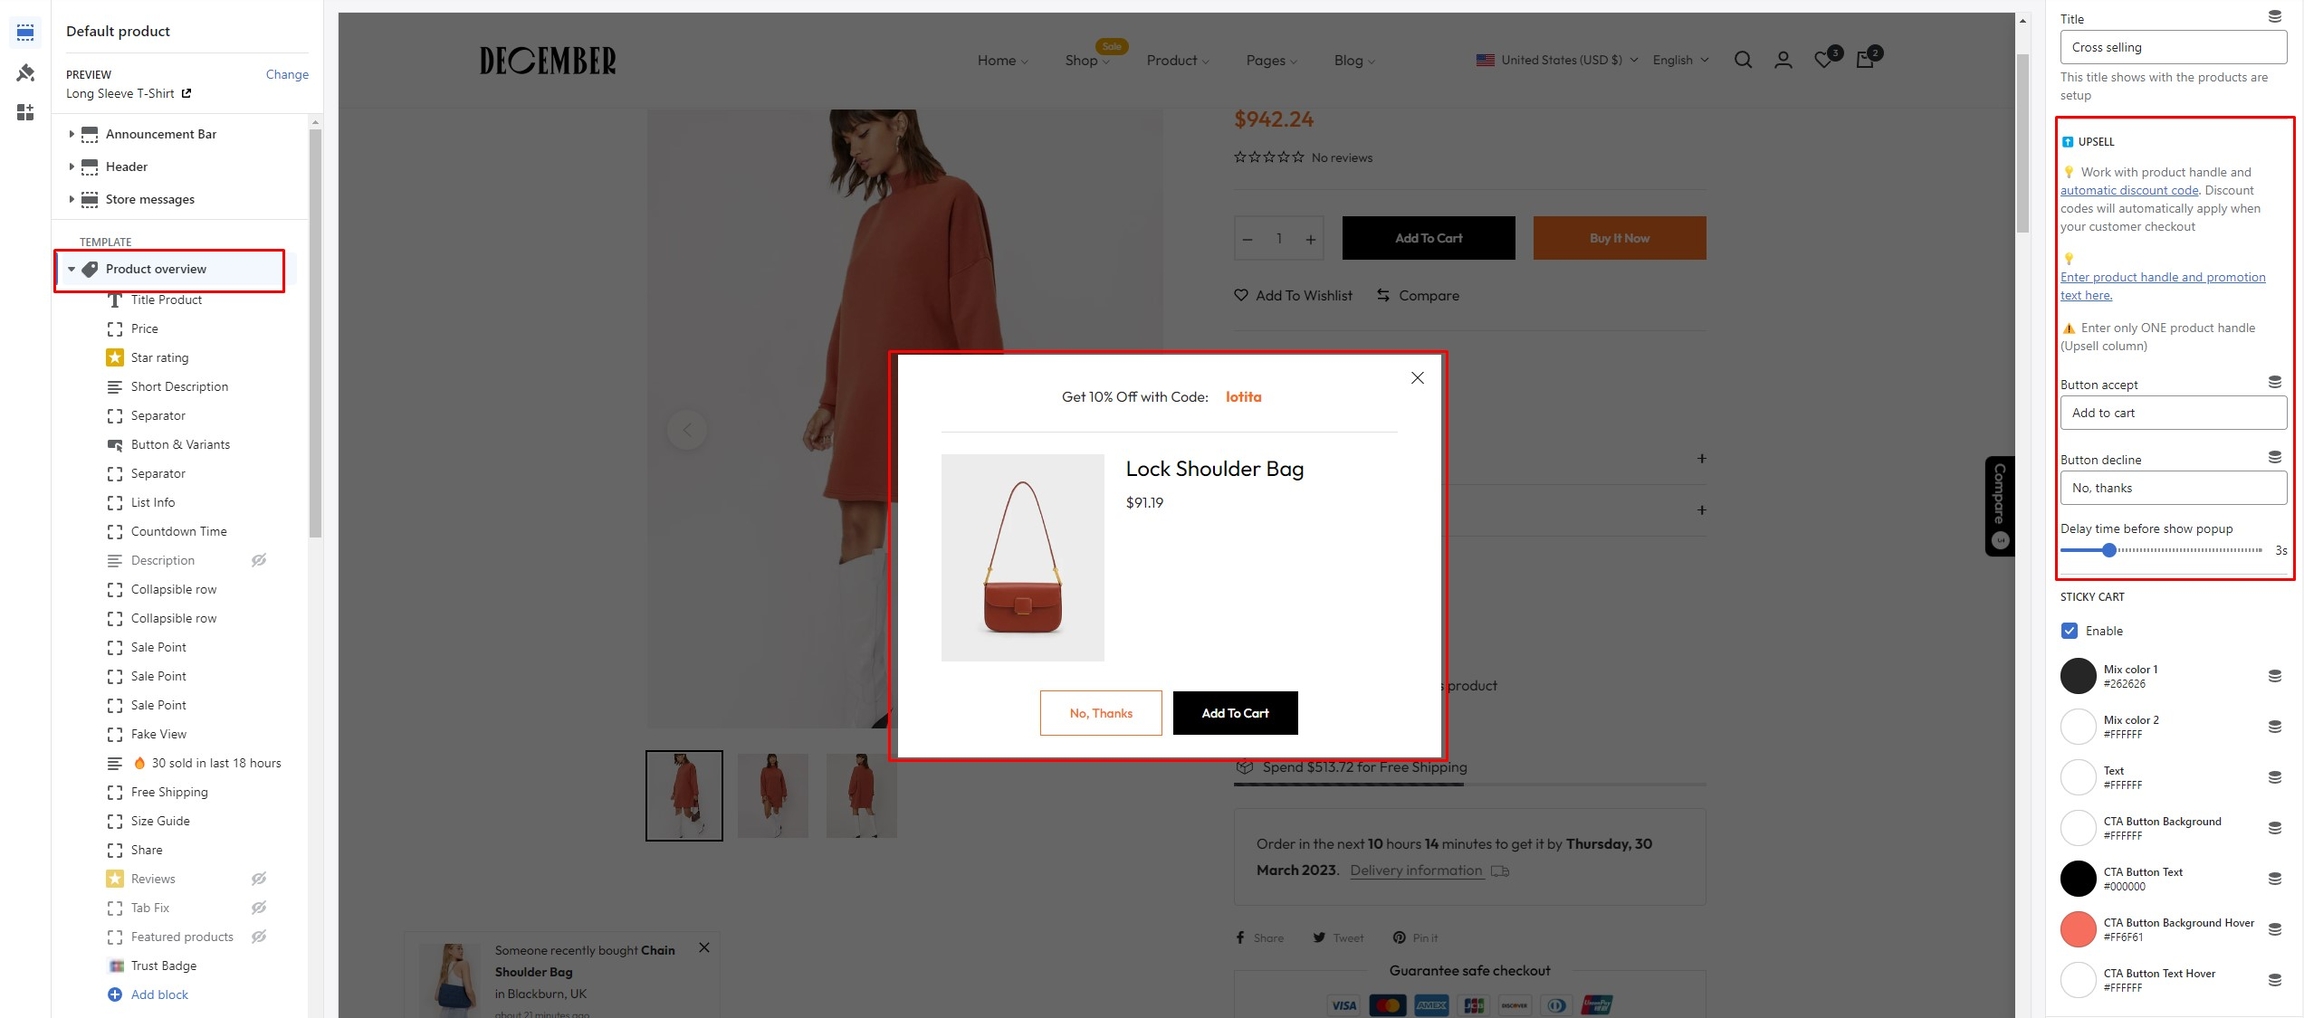The width and height of the screenshot is (2304, 1018).
Task: Open the United States (USD $) currency dropdown
Action: coord(1557,60)
